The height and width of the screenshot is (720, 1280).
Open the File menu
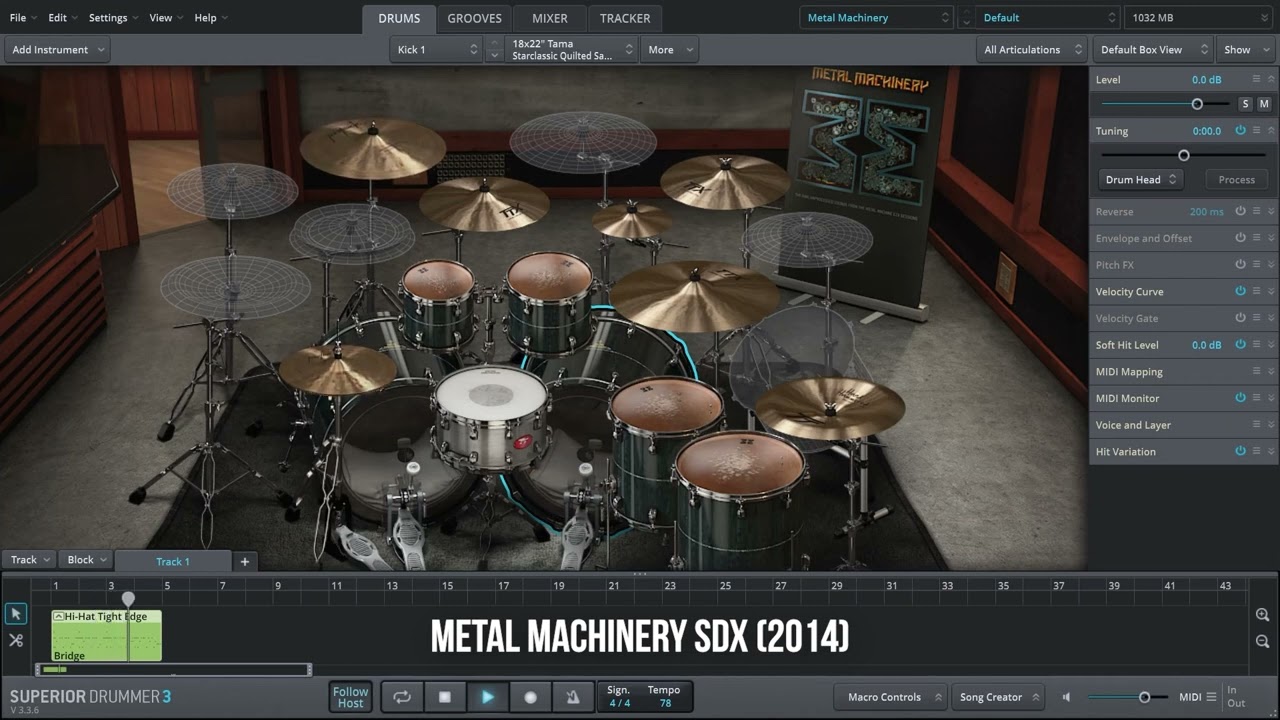[x=23, y=18]
